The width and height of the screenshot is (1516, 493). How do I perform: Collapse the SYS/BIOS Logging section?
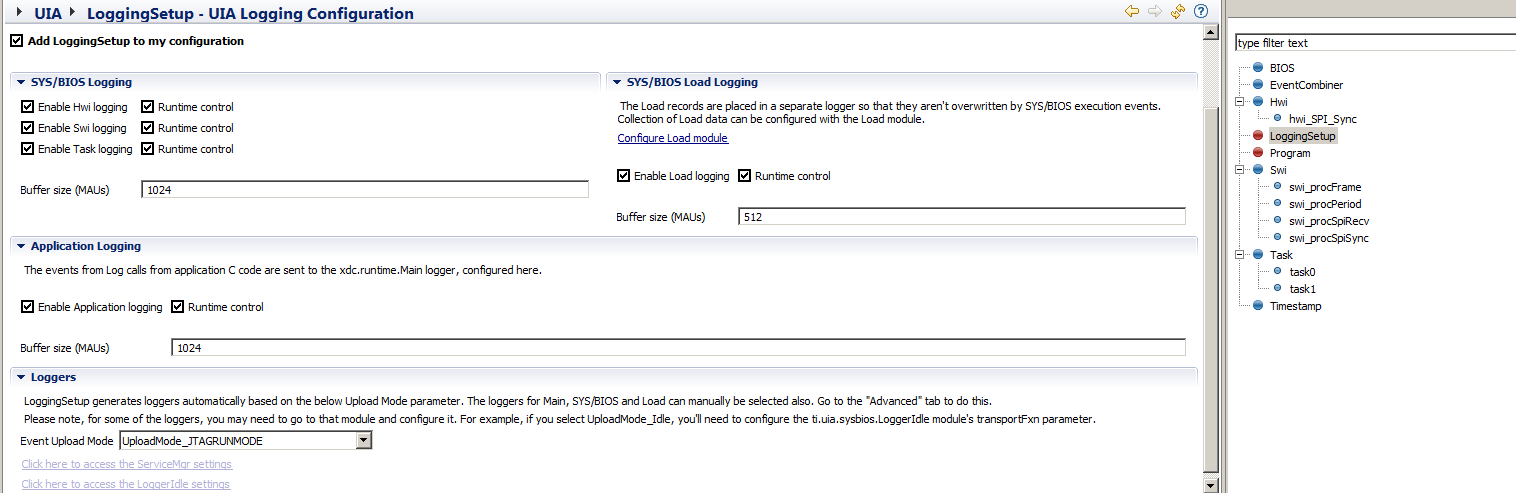pyautogui.click(x=20, y=82)
